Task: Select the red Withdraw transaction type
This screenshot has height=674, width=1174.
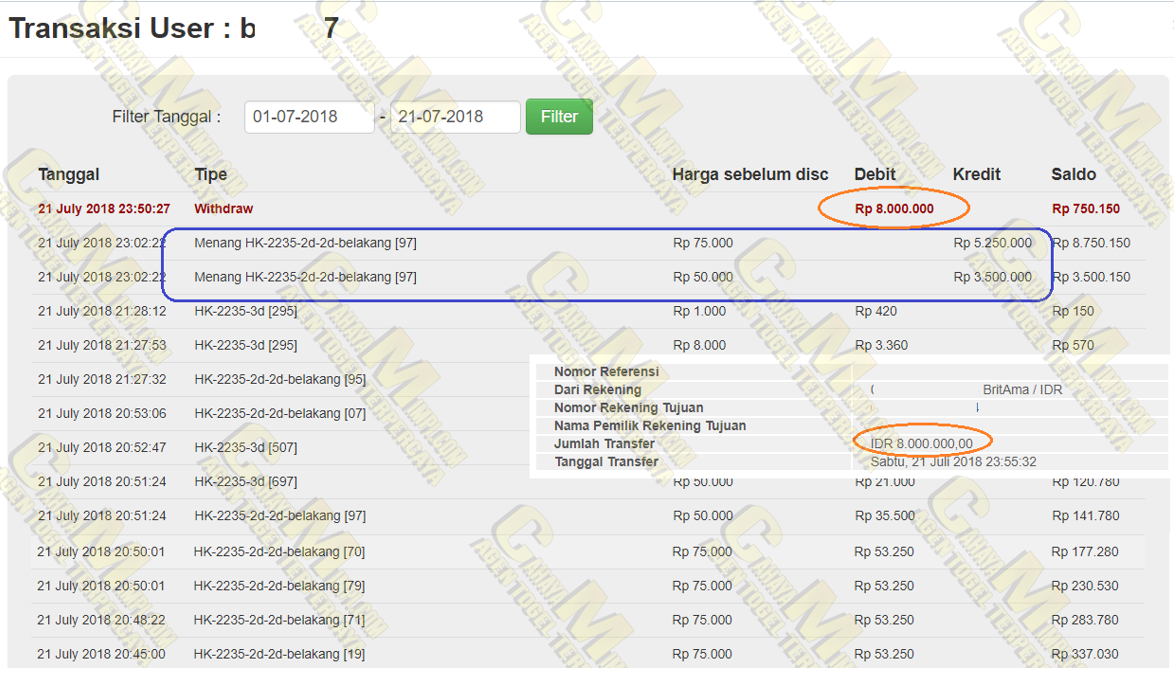Action: coord(224,209)
